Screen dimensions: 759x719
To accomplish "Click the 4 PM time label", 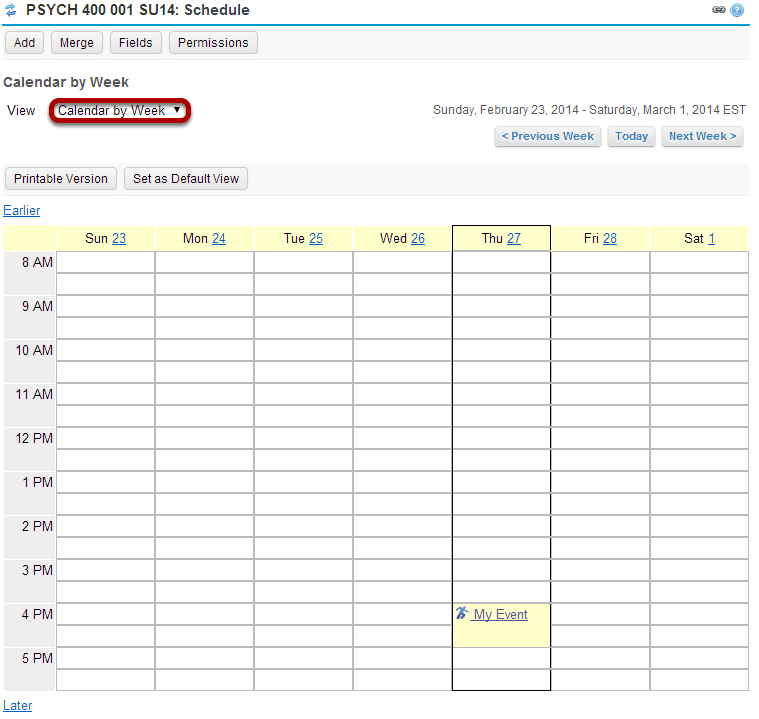I will [37, 614].
